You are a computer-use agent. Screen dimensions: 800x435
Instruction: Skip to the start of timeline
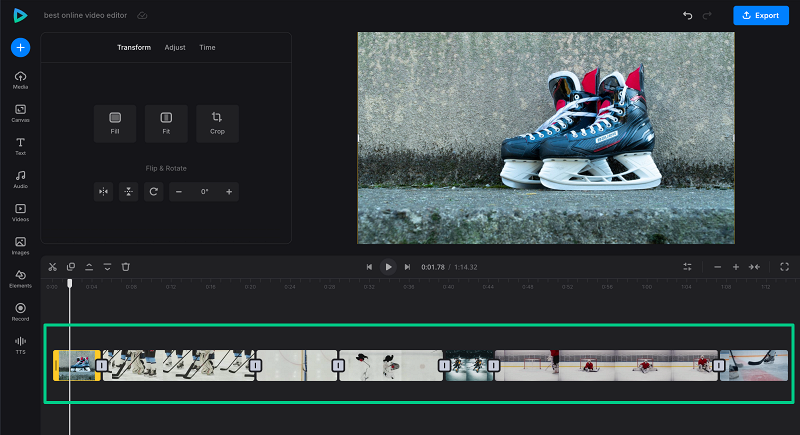(x=369, y=267)
